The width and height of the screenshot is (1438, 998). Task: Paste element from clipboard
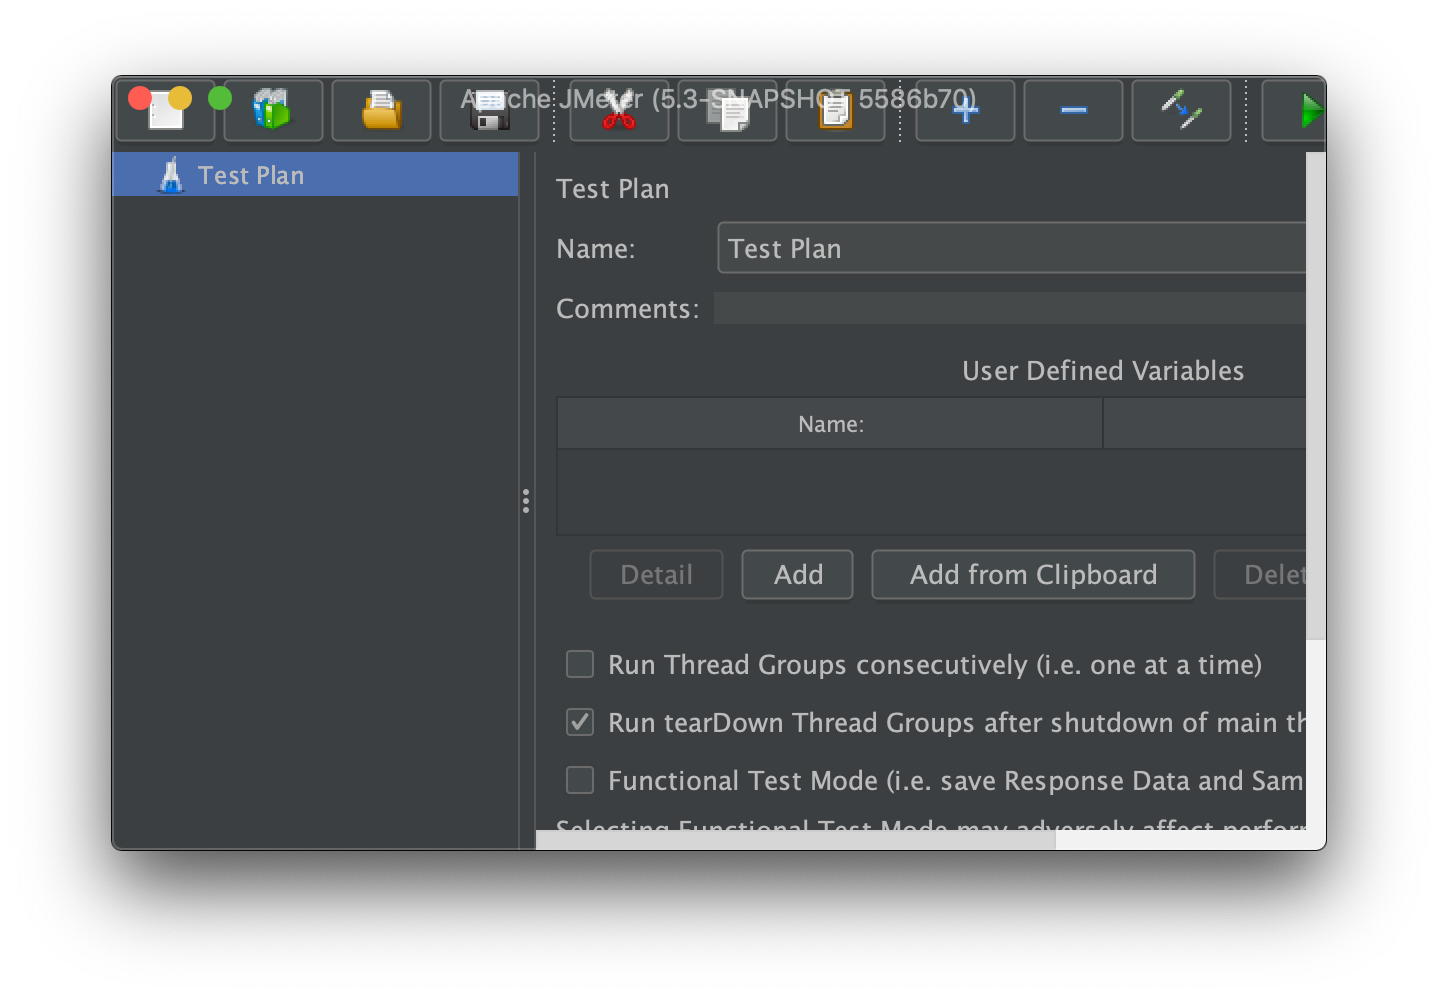[835, 110]
